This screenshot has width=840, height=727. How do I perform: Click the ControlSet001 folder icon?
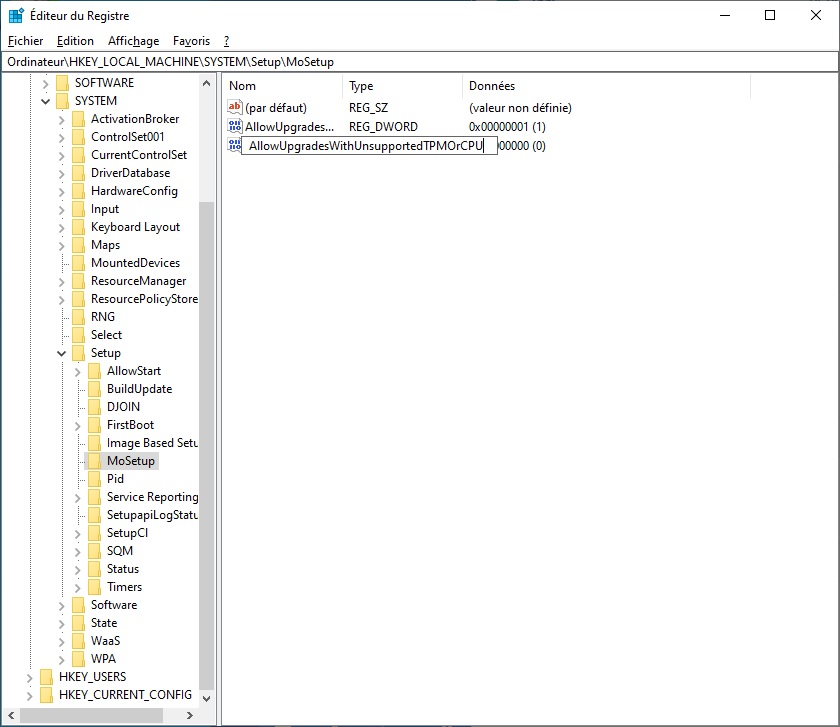79,137
